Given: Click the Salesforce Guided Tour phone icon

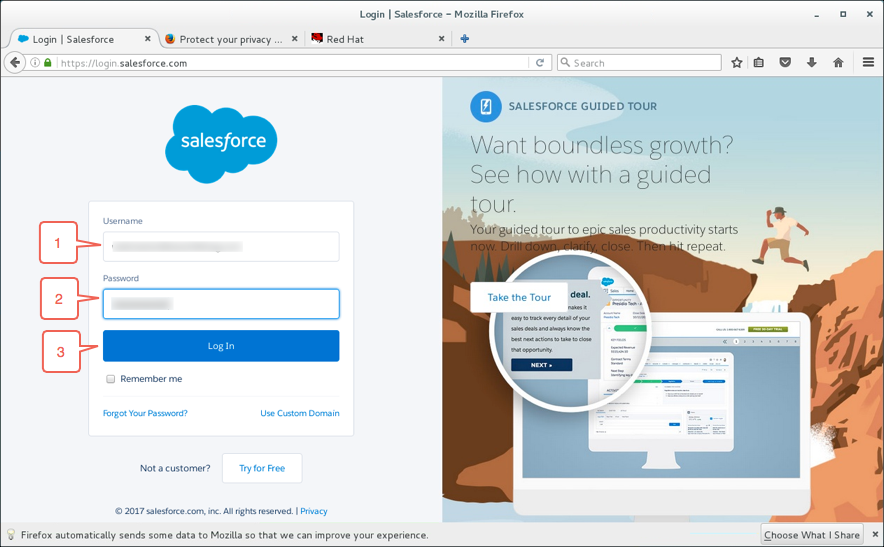Looking at the screenshot, I should coord(485,106).
